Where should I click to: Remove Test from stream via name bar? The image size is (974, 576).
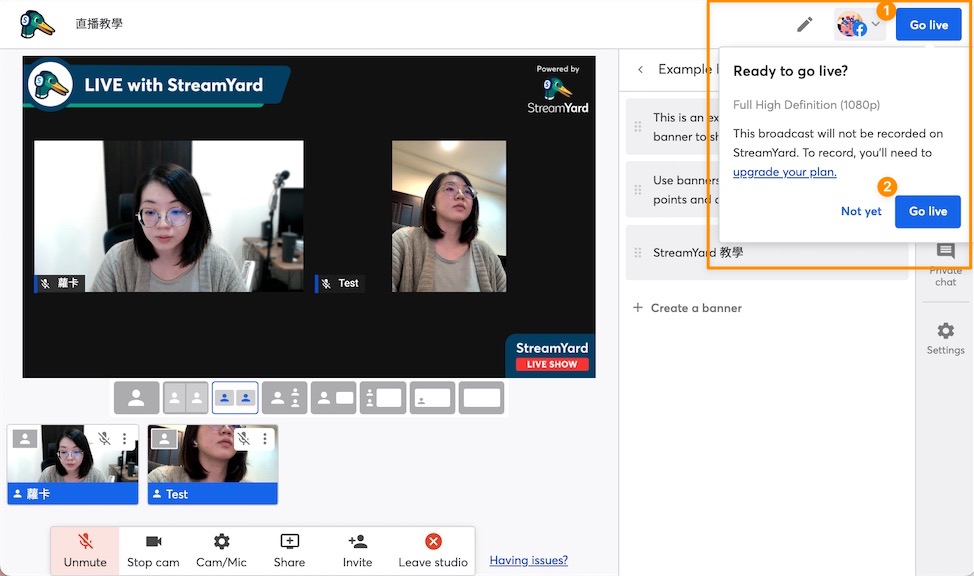212,494
